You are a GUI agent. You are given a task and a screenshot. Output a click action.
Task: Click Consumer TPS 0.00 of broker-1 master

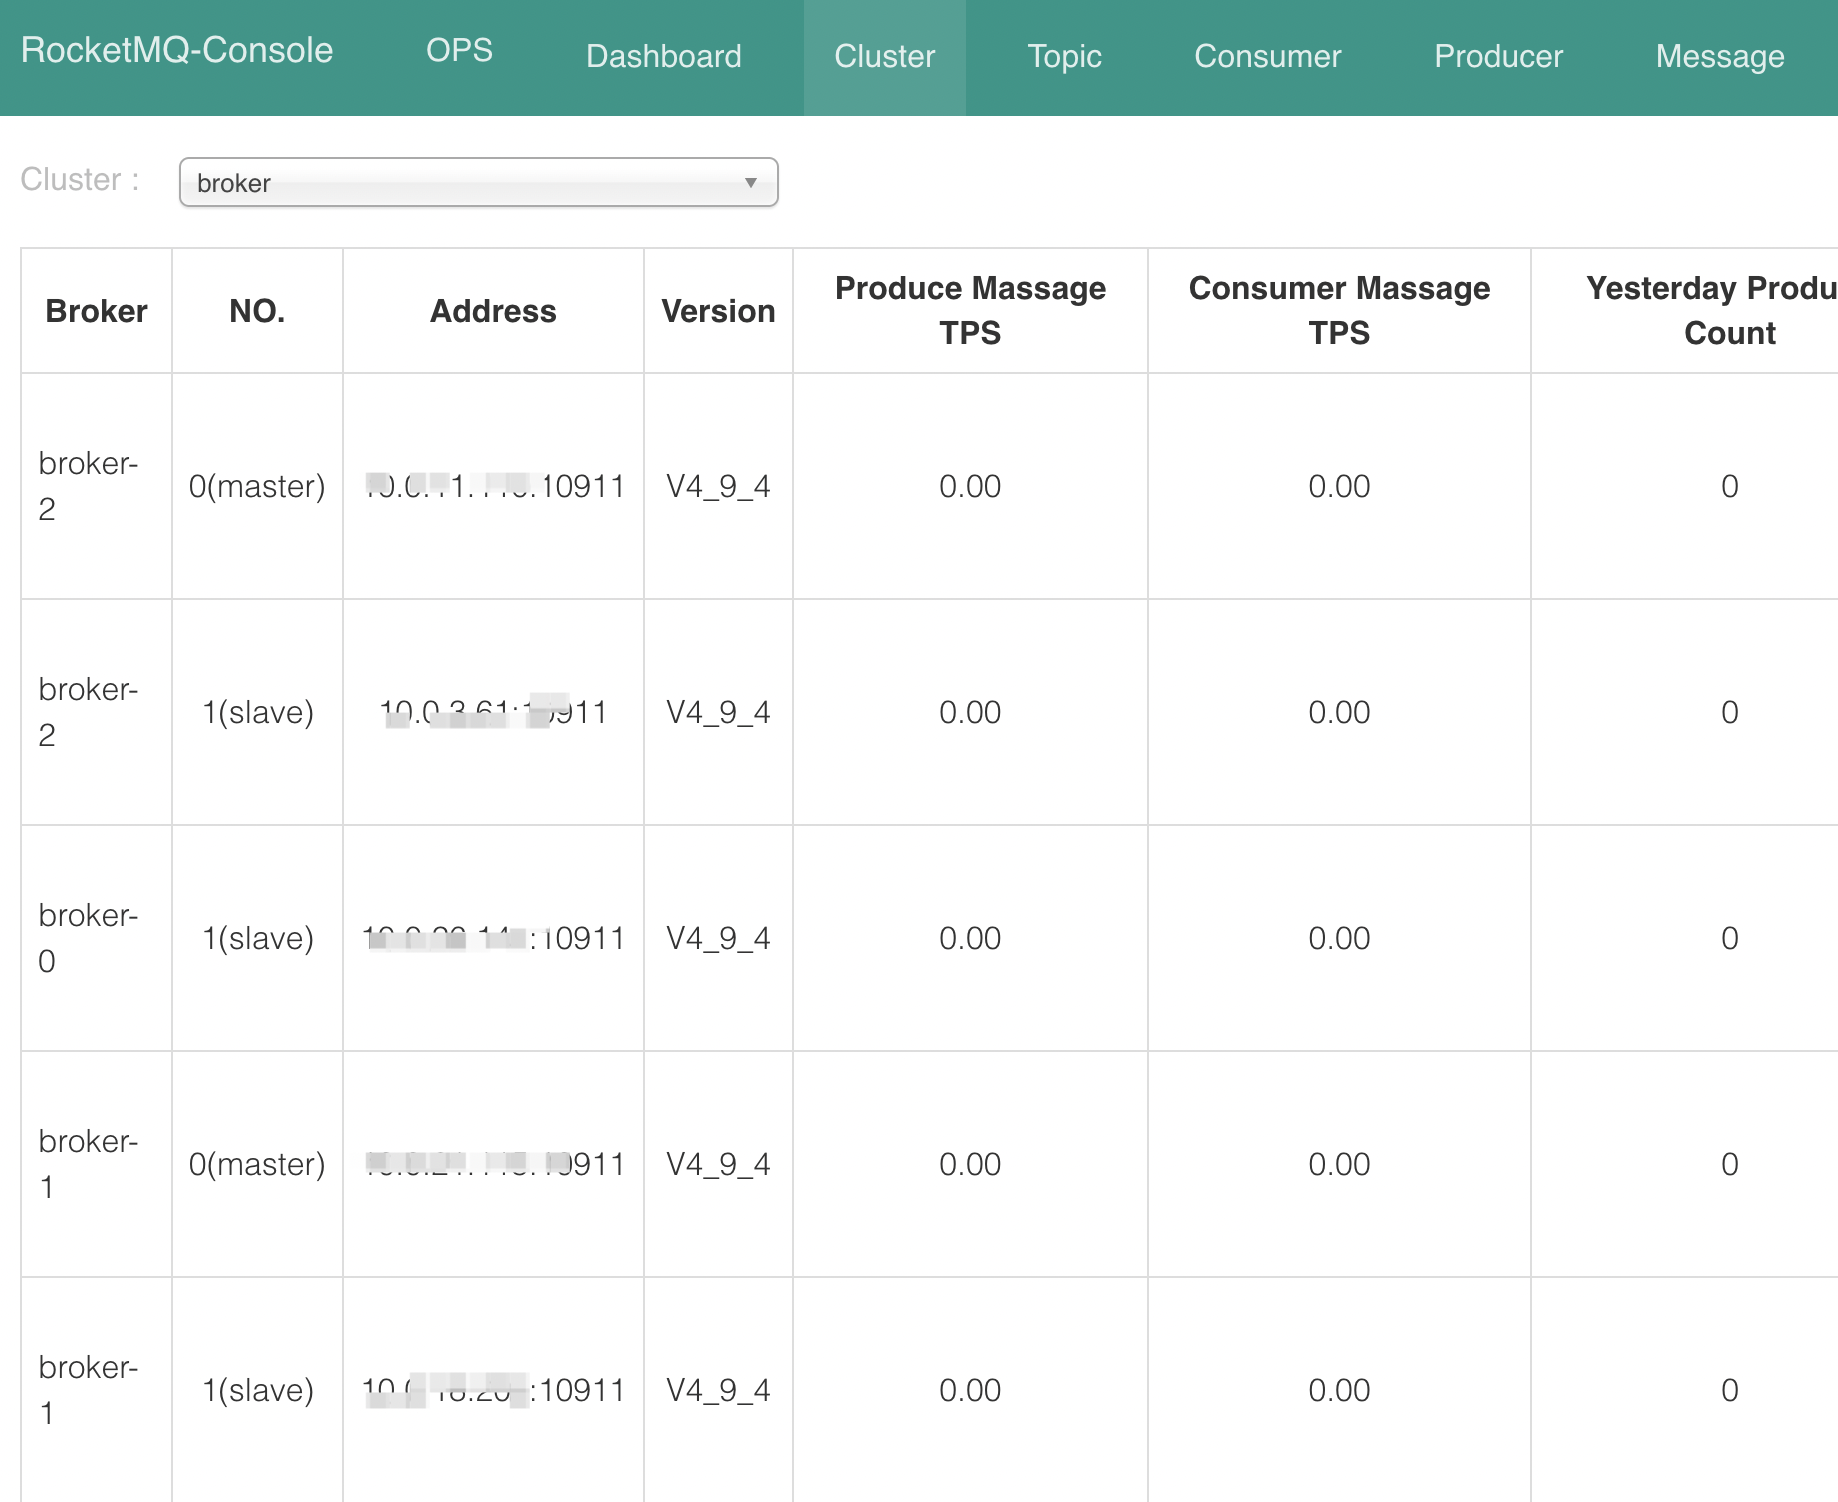click(x=1339, y=1164)
